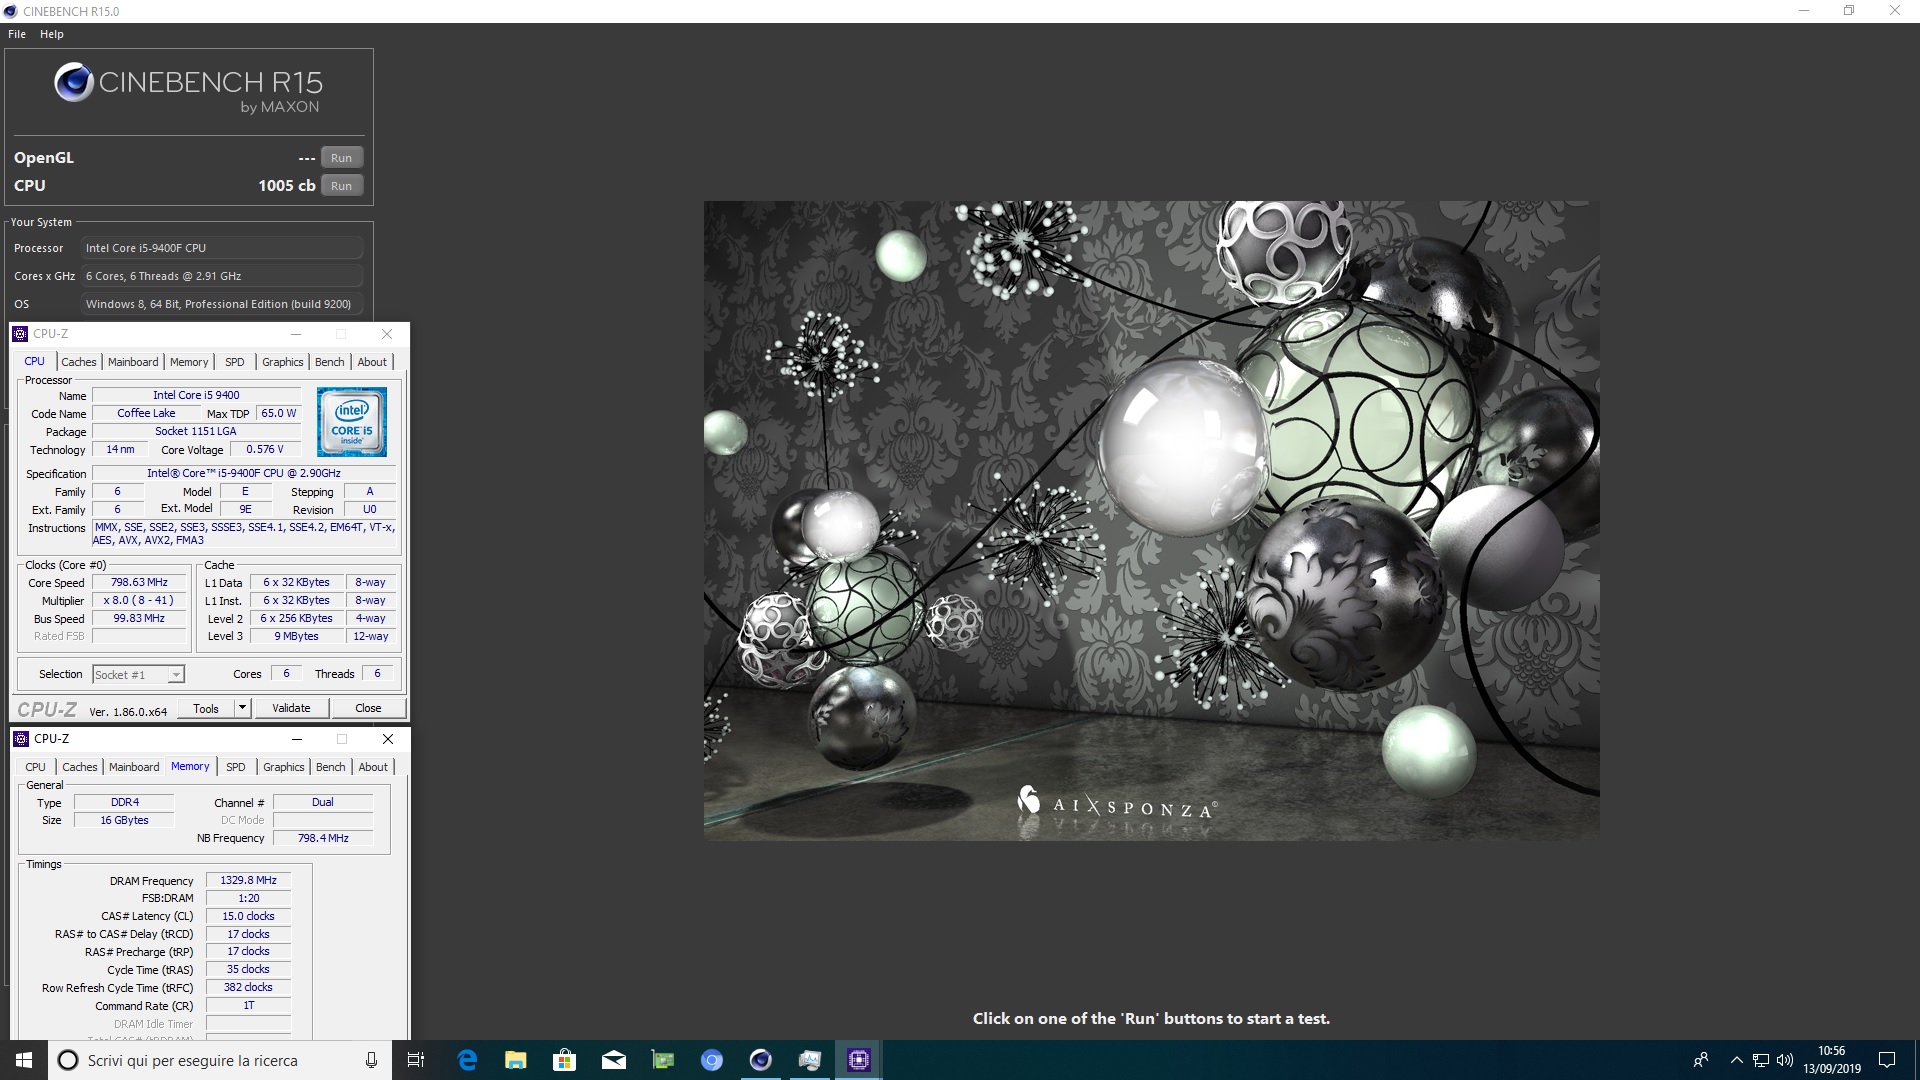
Task: Show hidden system tray icons chevron
Action: [1736, 1060]
